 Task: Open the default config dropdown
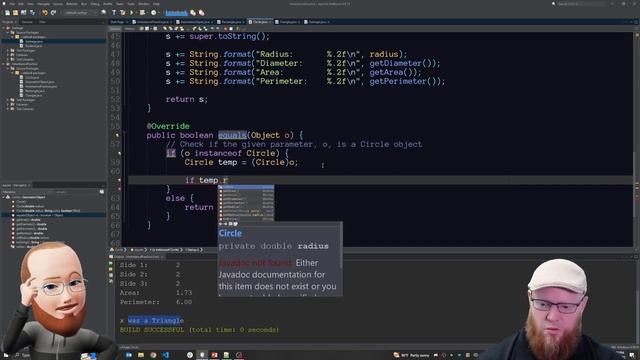tap(80, 13)
